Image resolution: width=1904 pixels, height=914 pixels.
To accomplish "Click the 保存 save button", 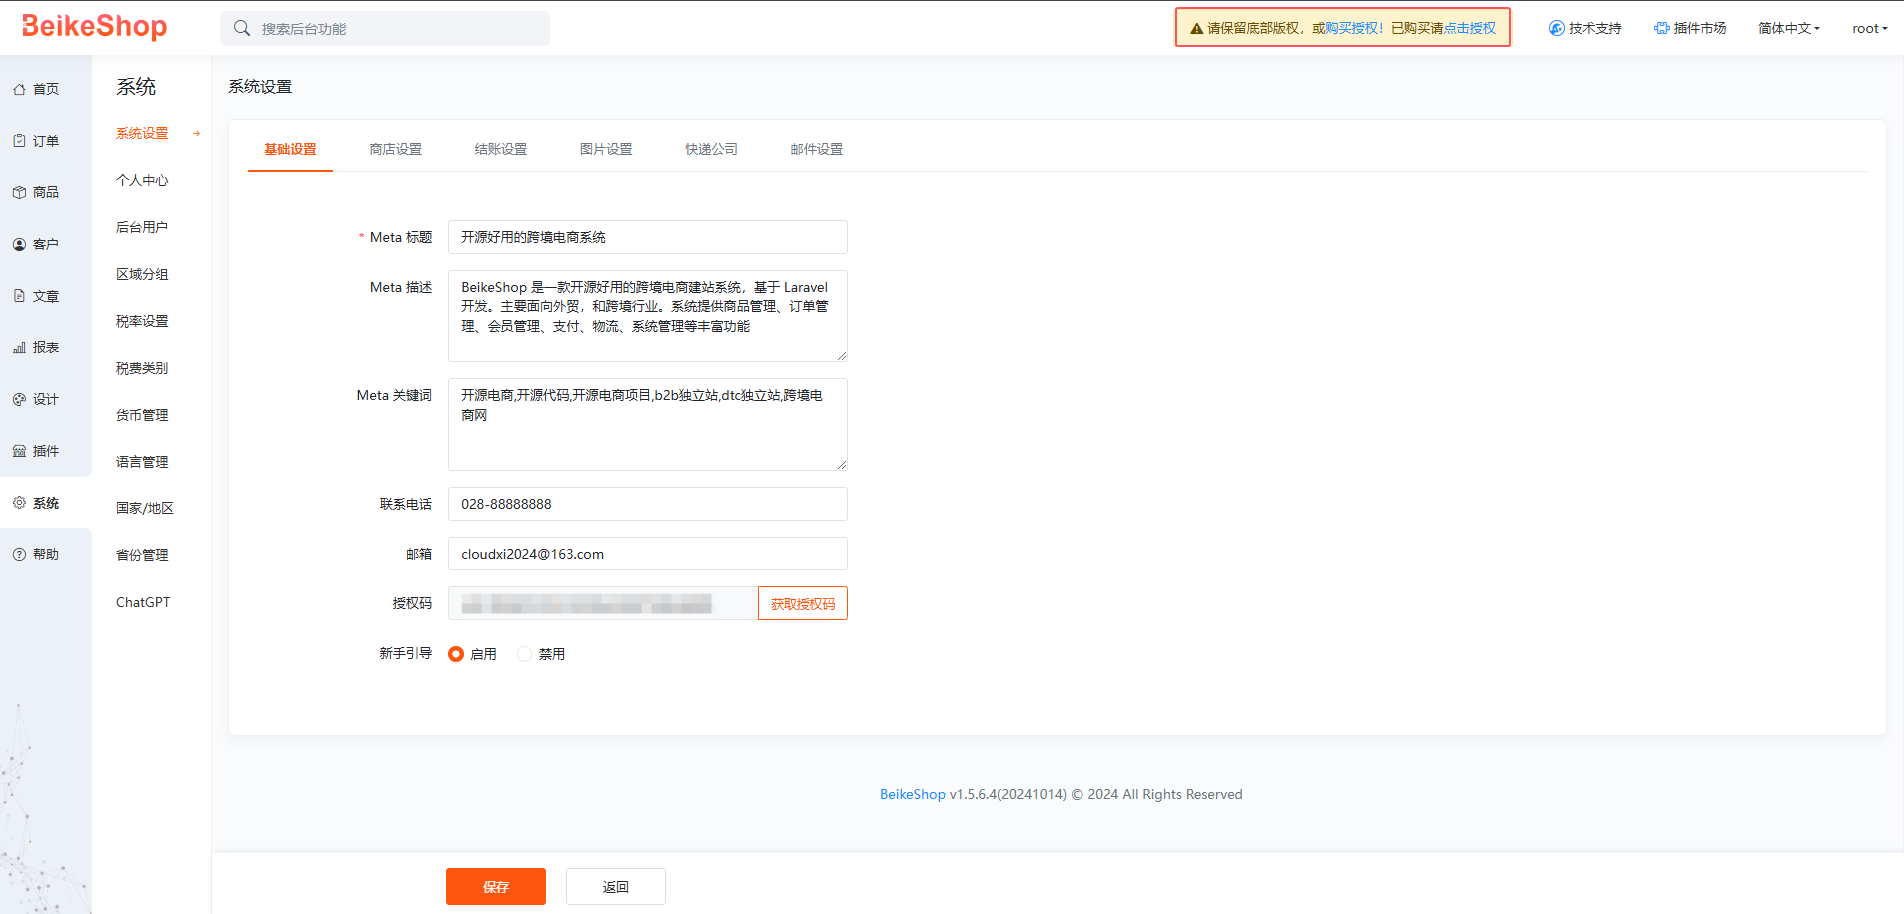I will [496, 886].
